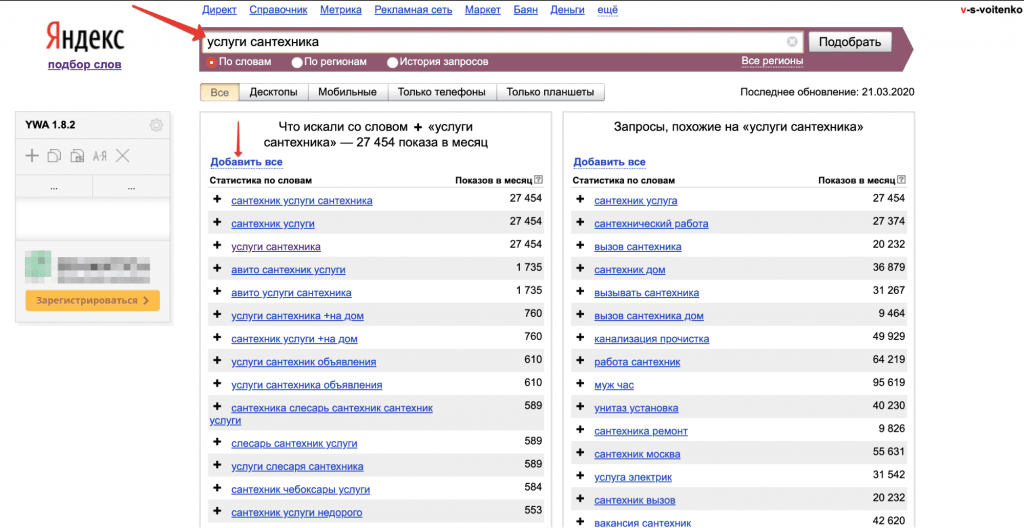Open 'Все регионы' region selector
Viewport: 1024px width, 528px height.
tap(772, 61)
